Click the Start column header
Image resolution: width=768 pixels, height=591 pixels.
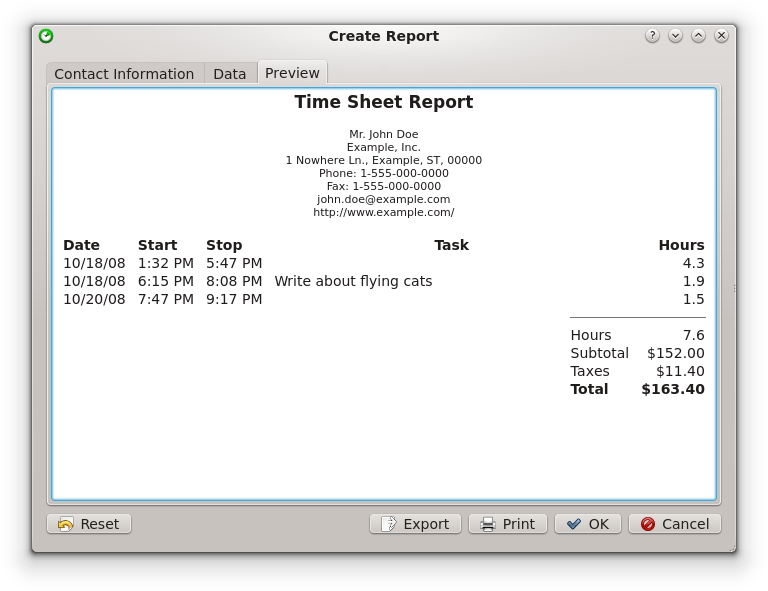tap(157, 245)
